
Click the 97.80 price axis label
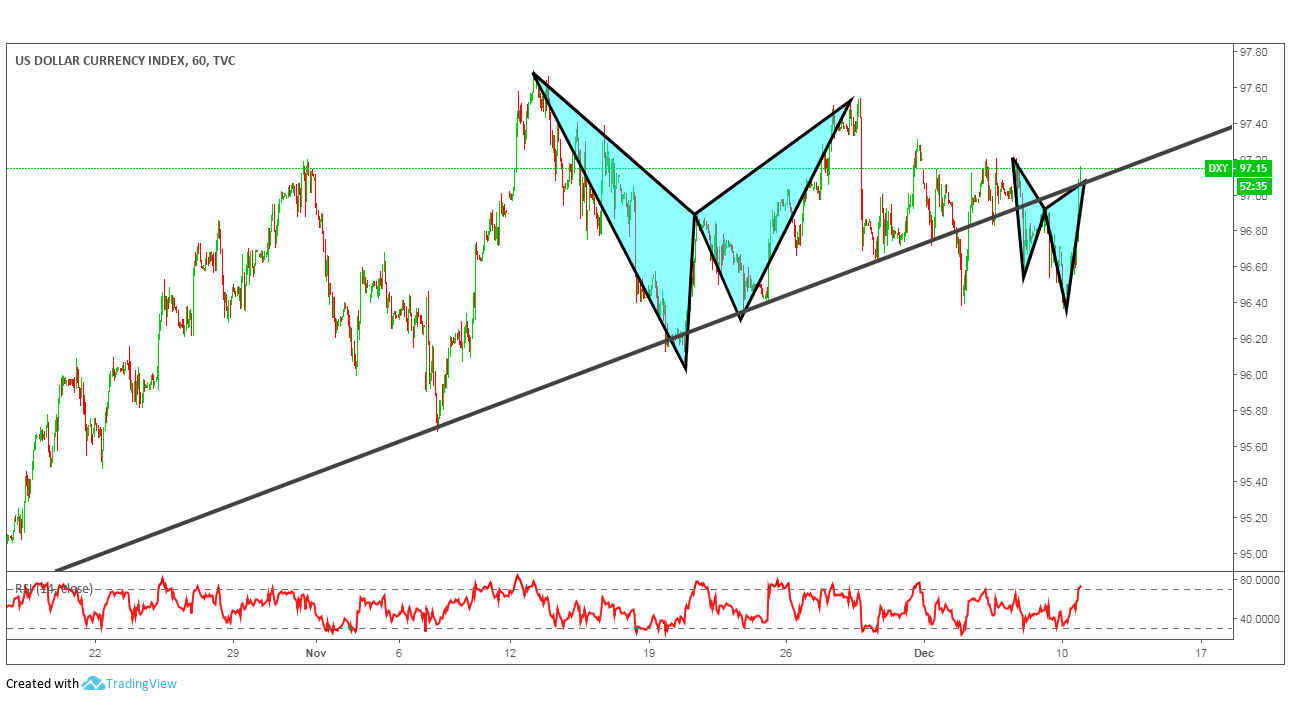1254,52
